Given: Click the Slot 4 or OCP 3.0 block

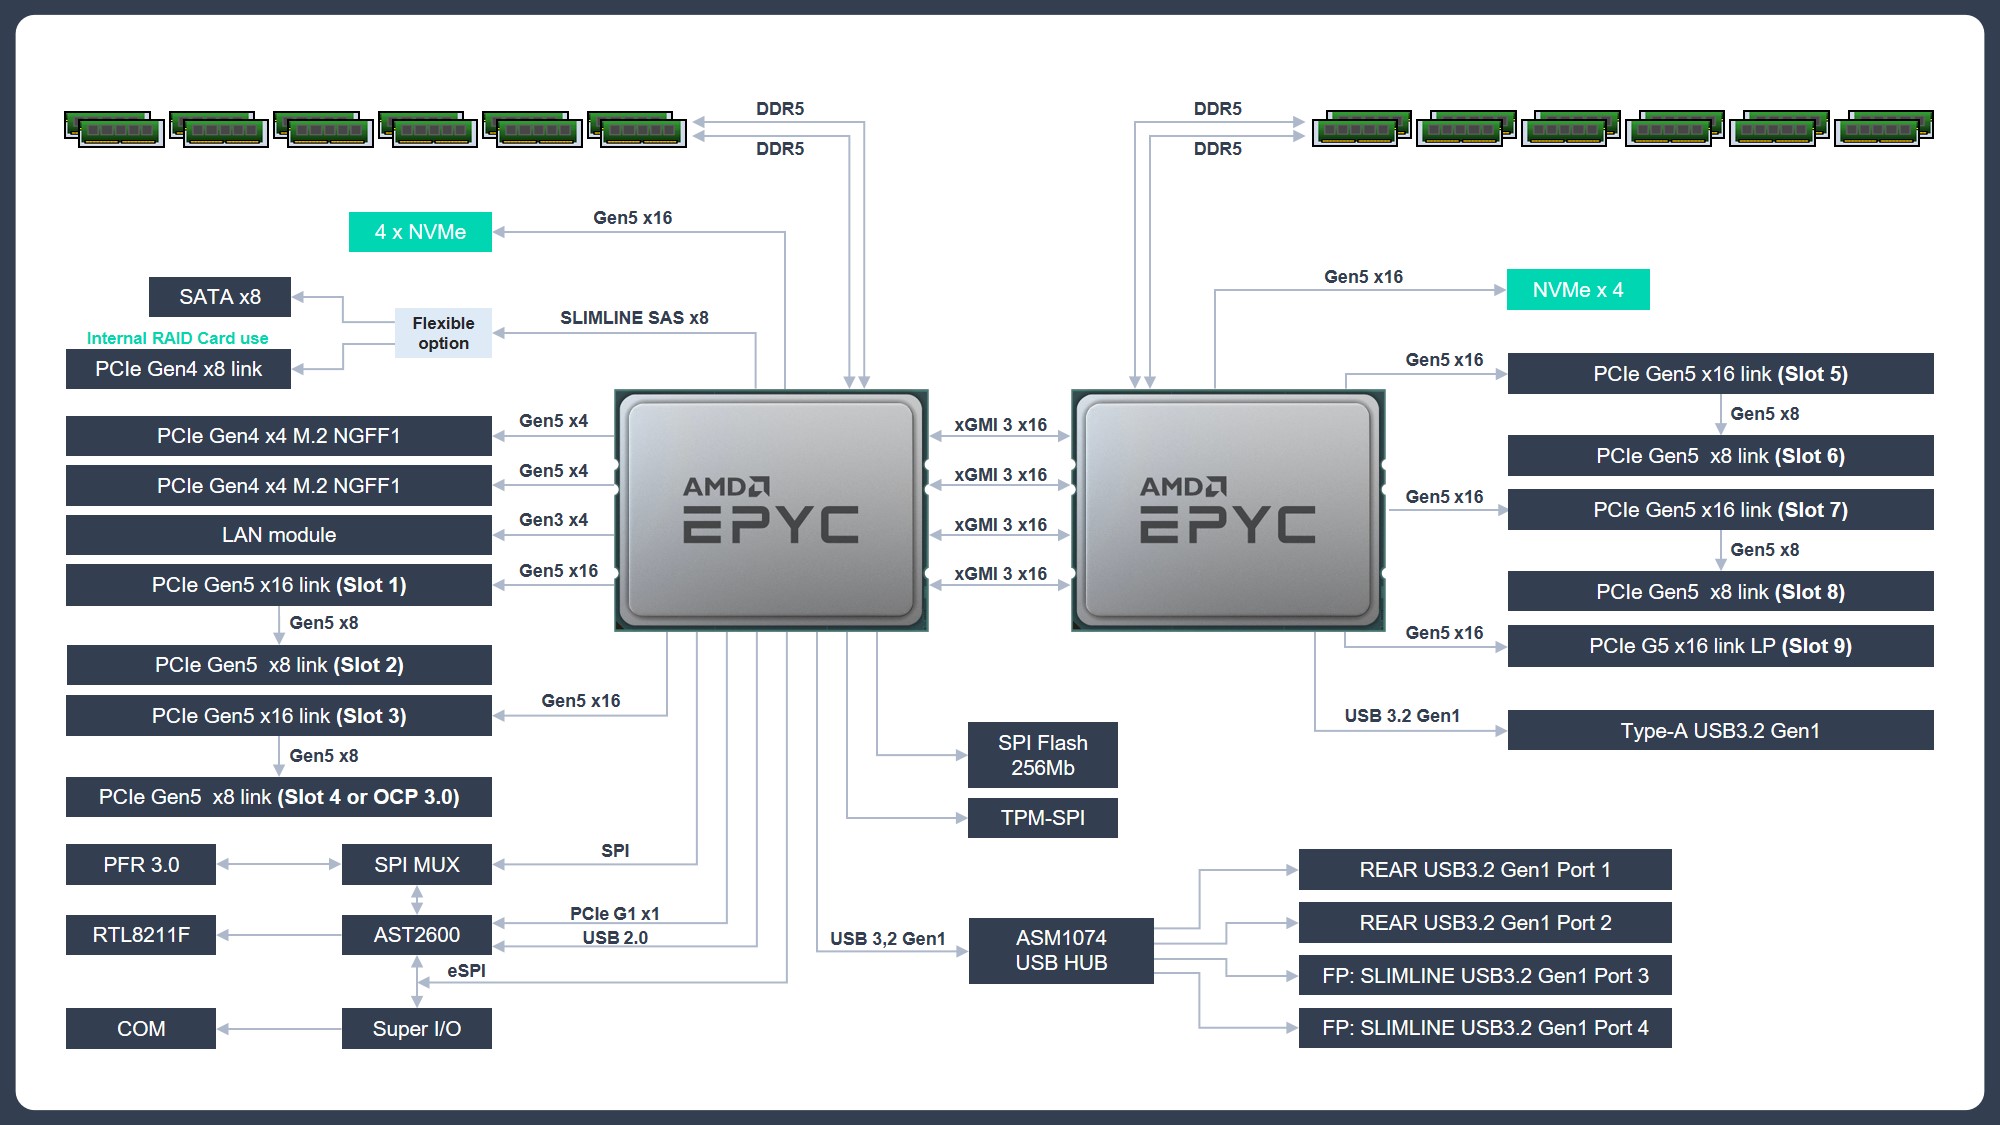Looking at the screenshot, I should [x=279, y=797].
